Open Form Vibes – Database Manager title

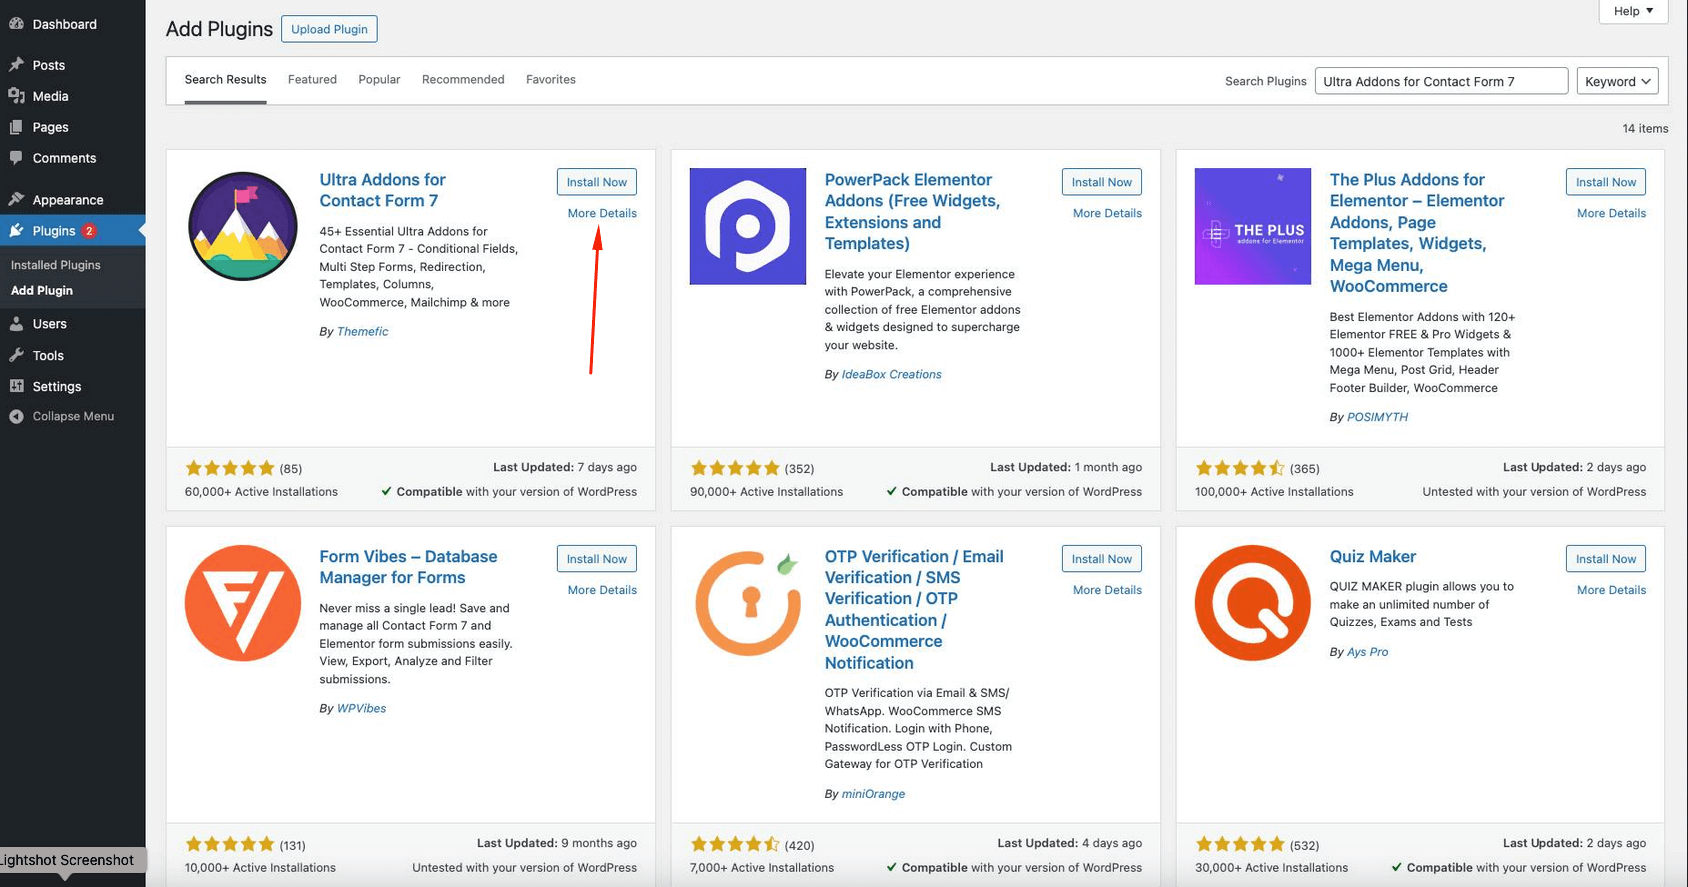click(408, 567)
